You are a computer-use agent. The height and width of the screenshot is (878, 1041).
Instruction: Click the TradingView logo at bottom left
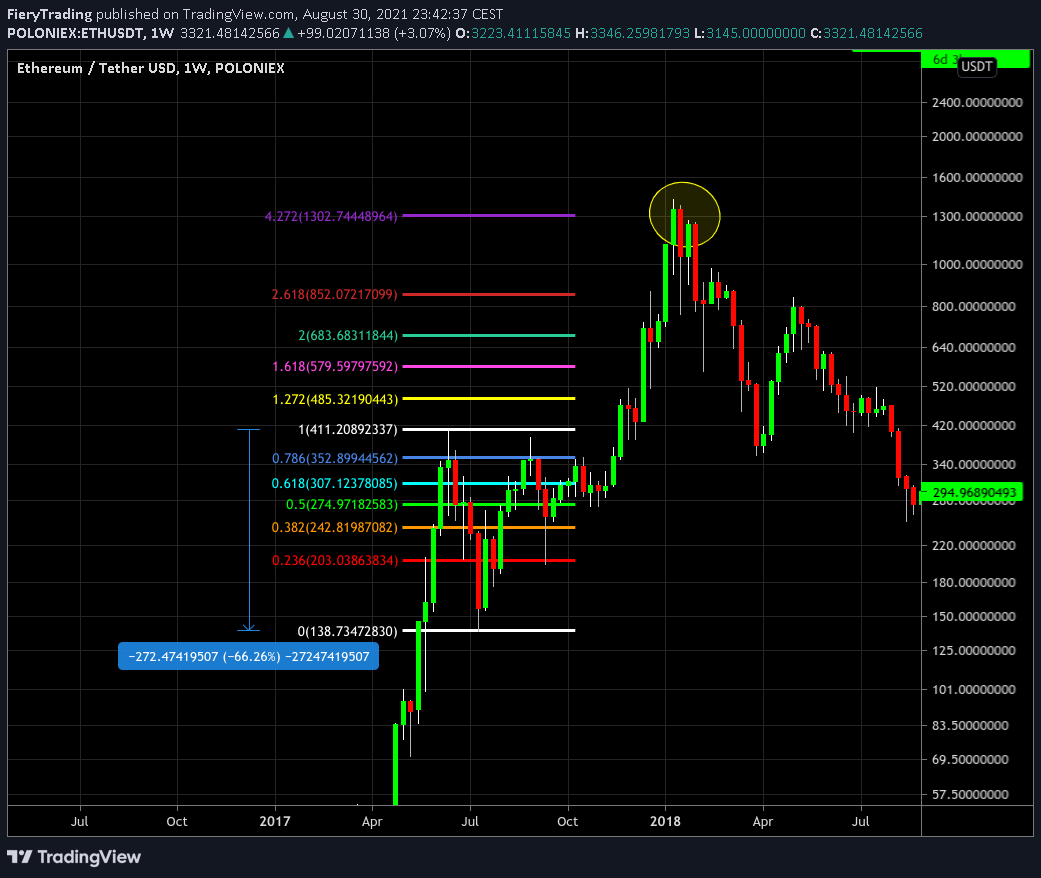pos(74,857)
